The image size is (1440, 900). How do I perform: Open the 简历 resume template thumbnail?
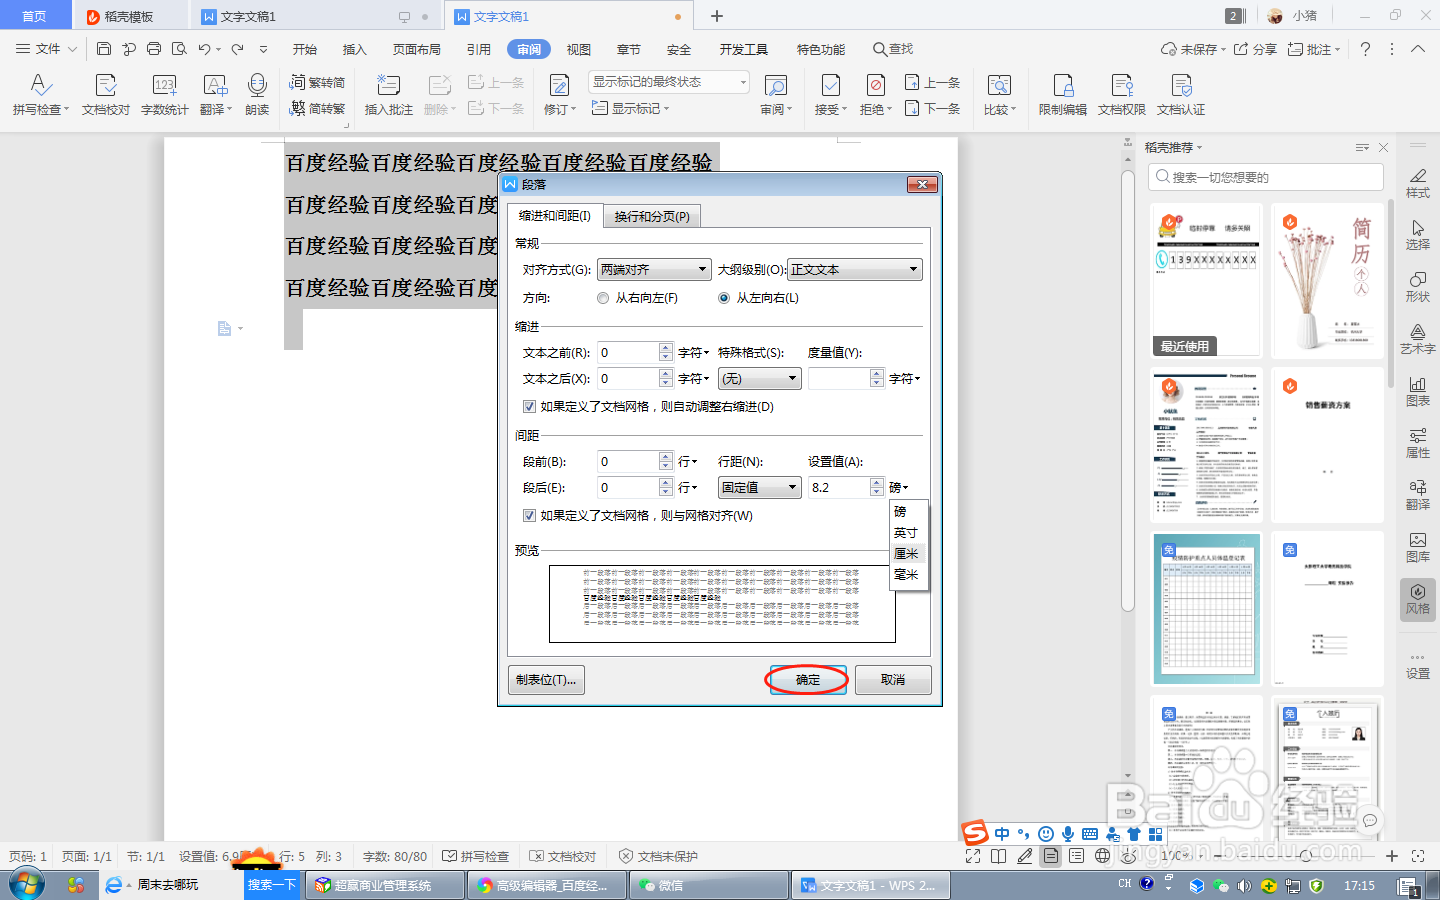1327,281
